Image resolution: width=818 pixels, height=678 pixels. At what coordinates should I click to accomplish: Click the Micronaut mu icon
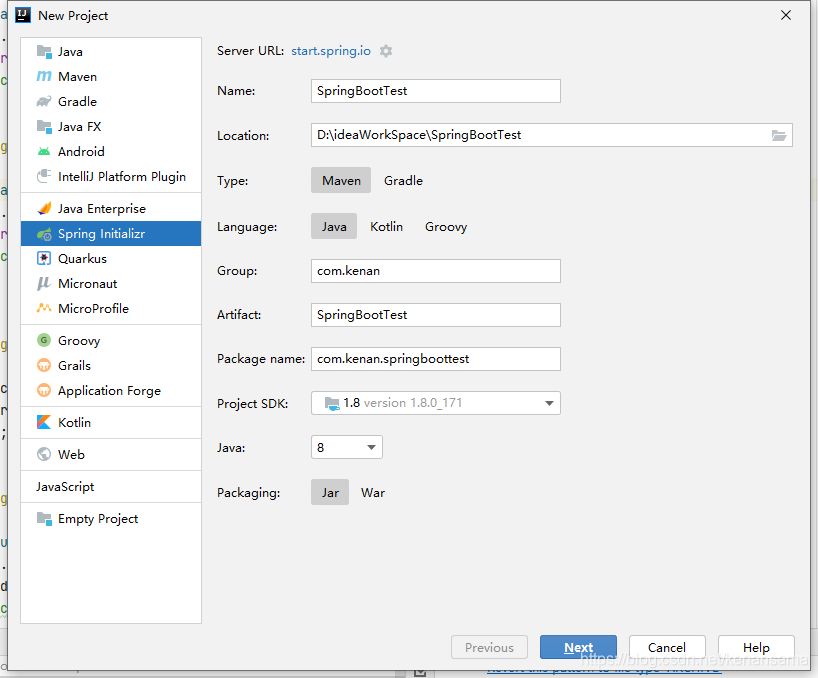(x=44, y=284)
